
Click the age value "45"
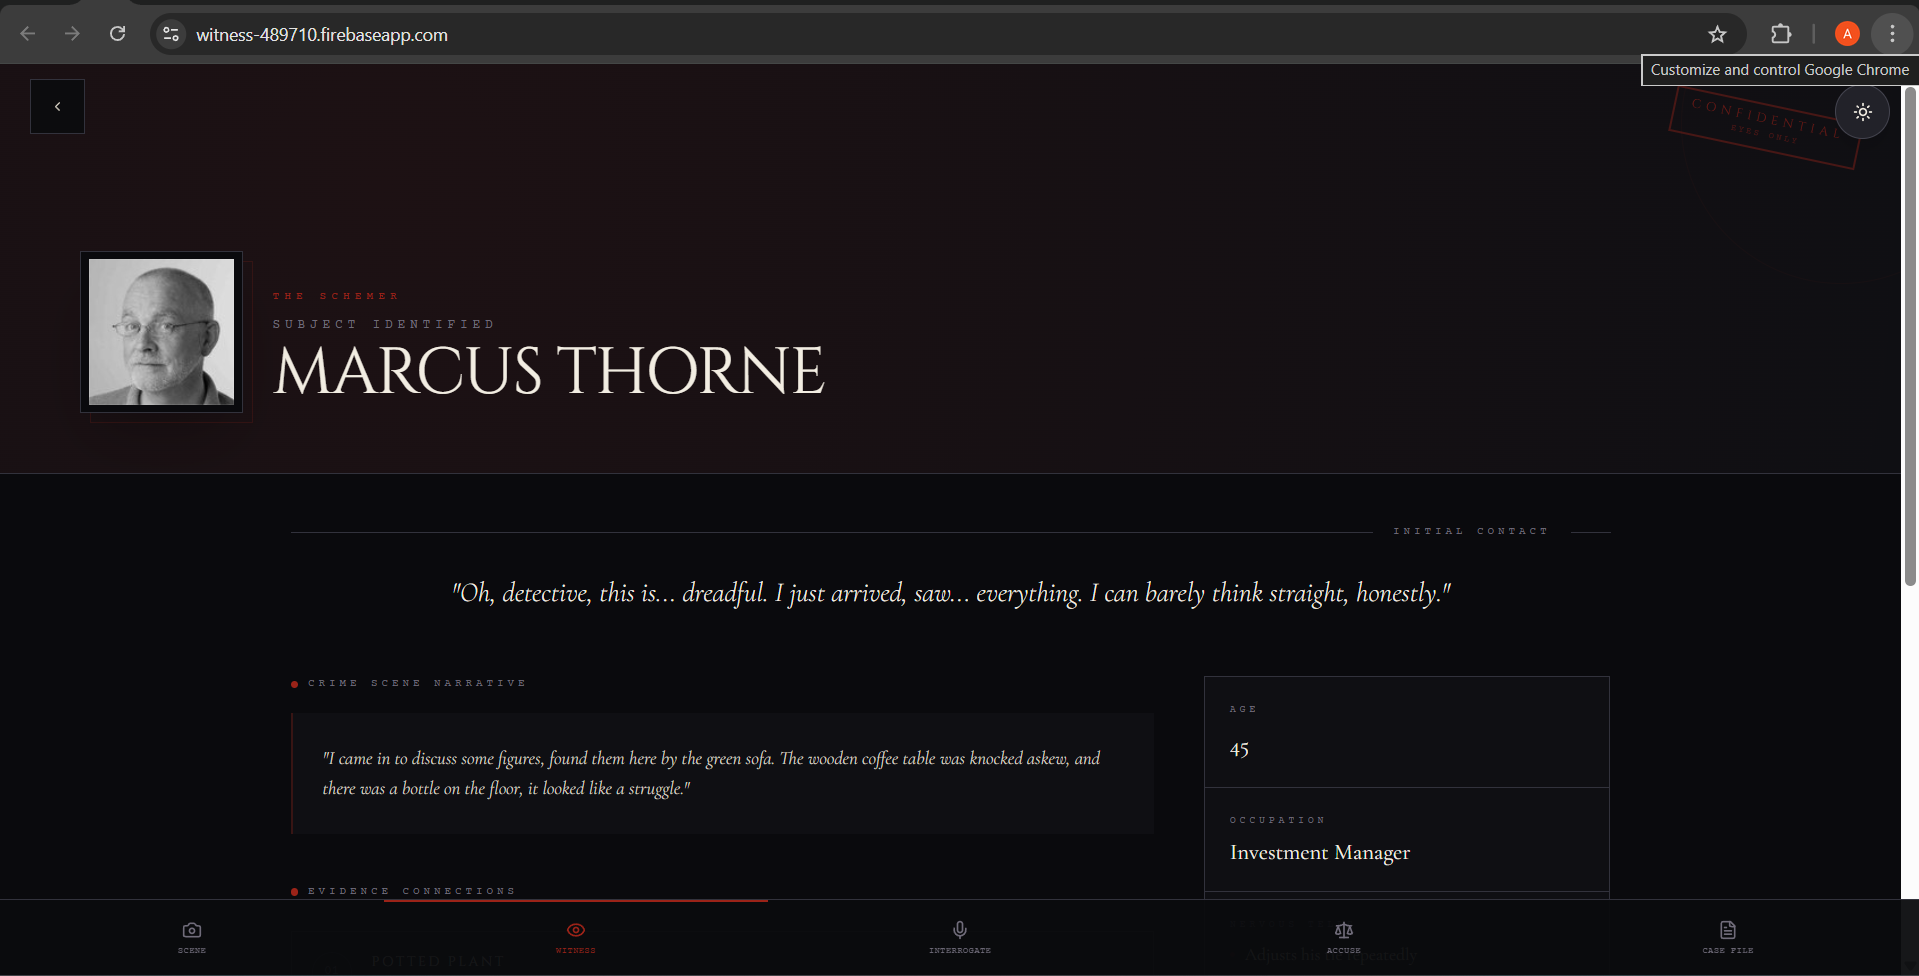tap(1239, 750)
